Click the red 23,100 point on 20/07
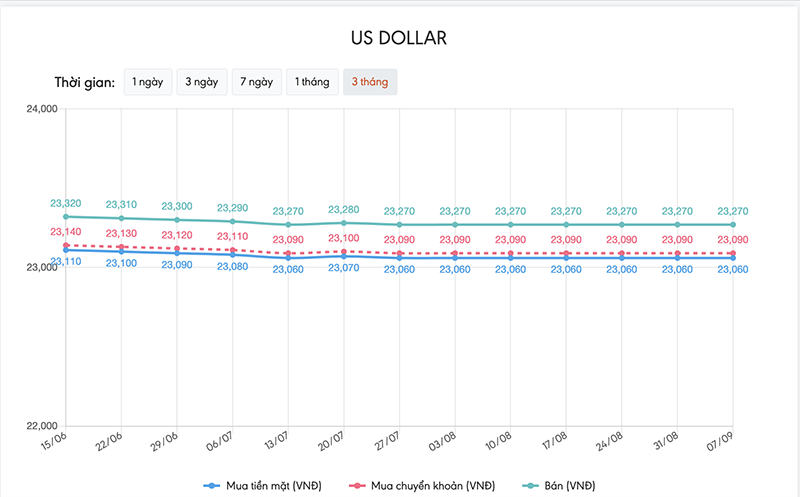Image resolution: width=800 pixels, height=497 pixels. [344, 252]
